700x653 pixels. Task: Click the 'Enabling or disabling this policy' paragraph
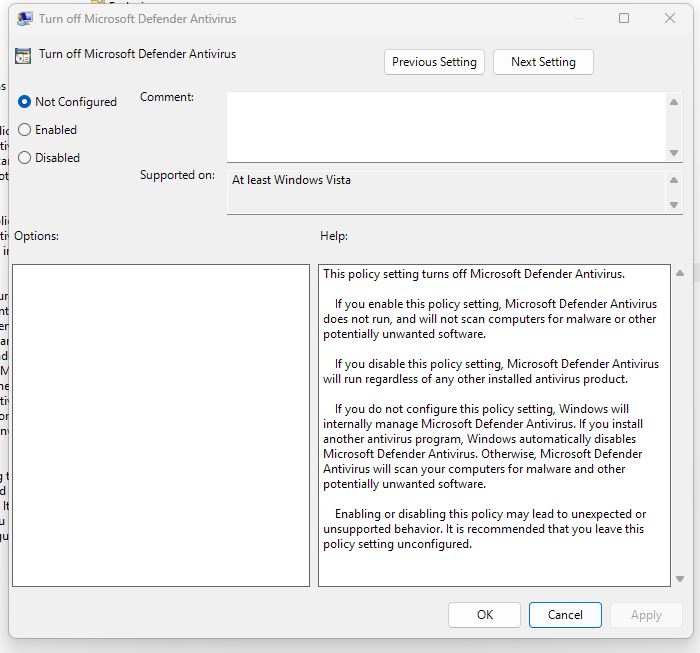point(484,529)
